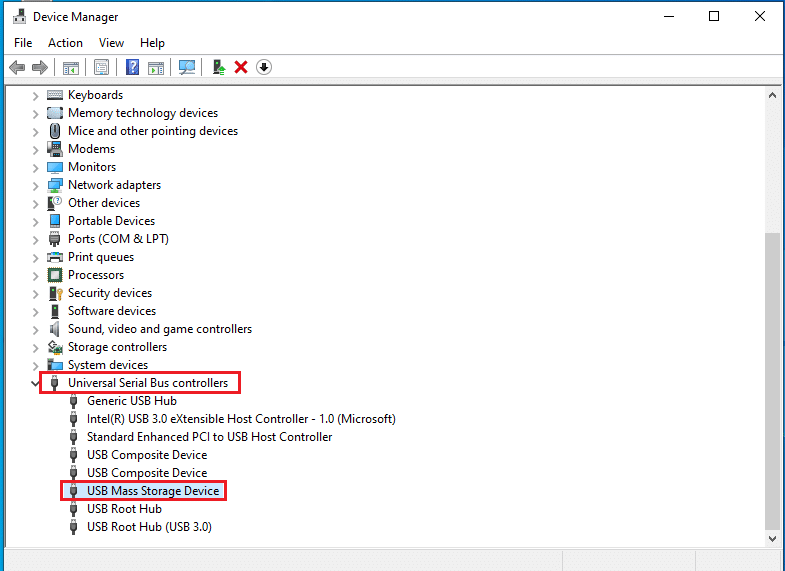Select Intel(R) USB 3.0 eXtensible Host Controller

241,419
